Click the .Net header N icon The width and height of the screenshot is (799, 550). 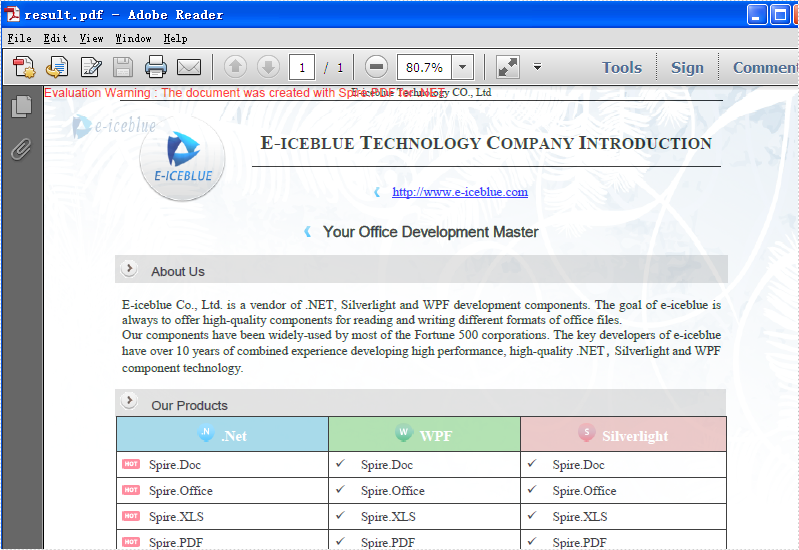coord(206,432)
